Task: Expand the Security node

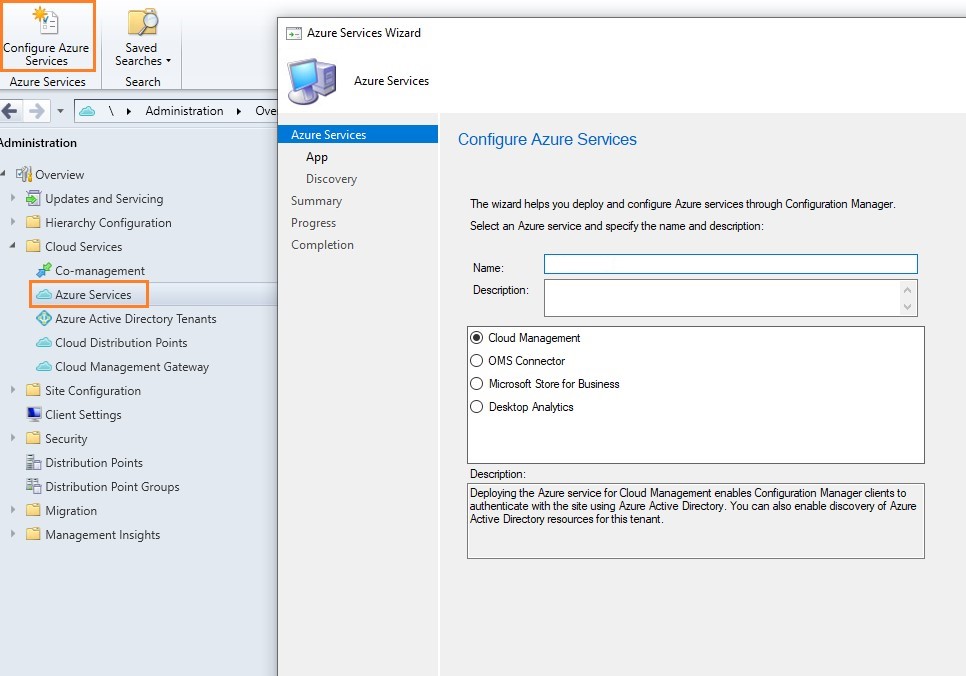Action: pyautogui.click(x=13, y=438)
